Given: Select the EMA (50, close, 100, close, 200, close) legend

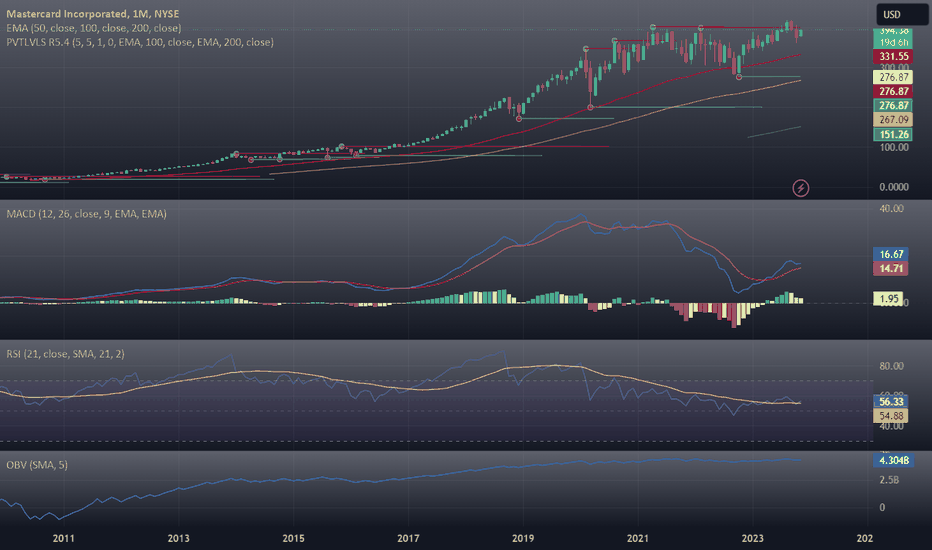Looking at the screenshot, I should (x=94, y=28).
